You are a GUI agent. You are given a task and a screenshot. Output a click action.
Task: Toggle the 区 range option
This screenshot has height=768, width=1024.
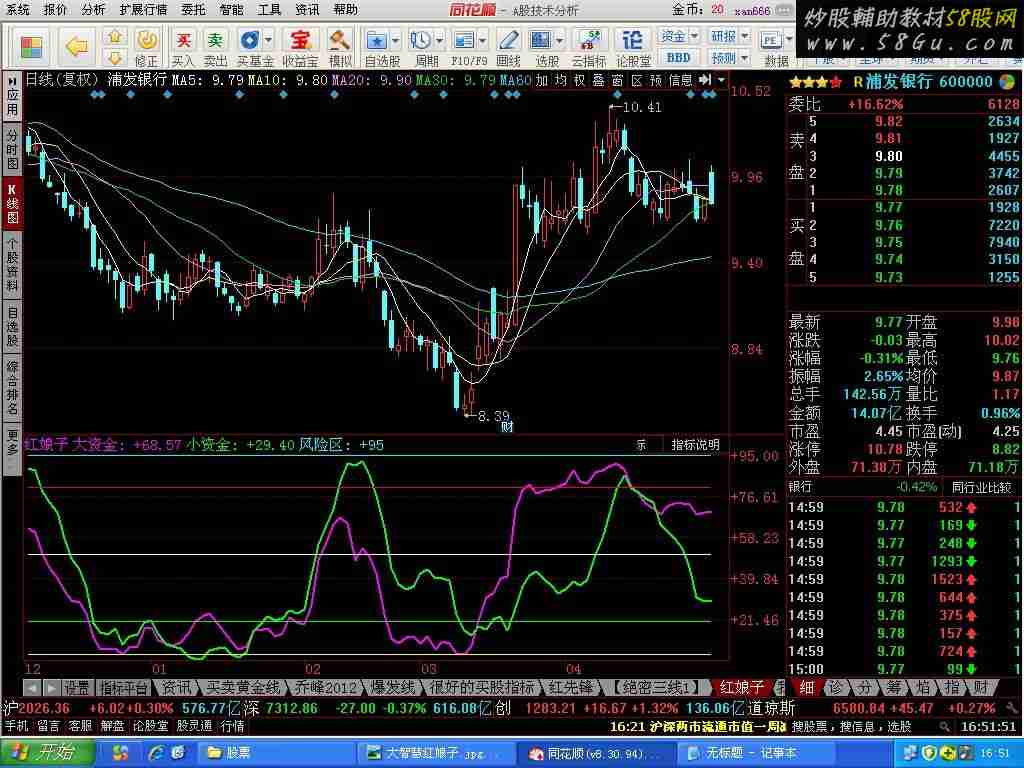pyautogui.click(x=637, y=80)
